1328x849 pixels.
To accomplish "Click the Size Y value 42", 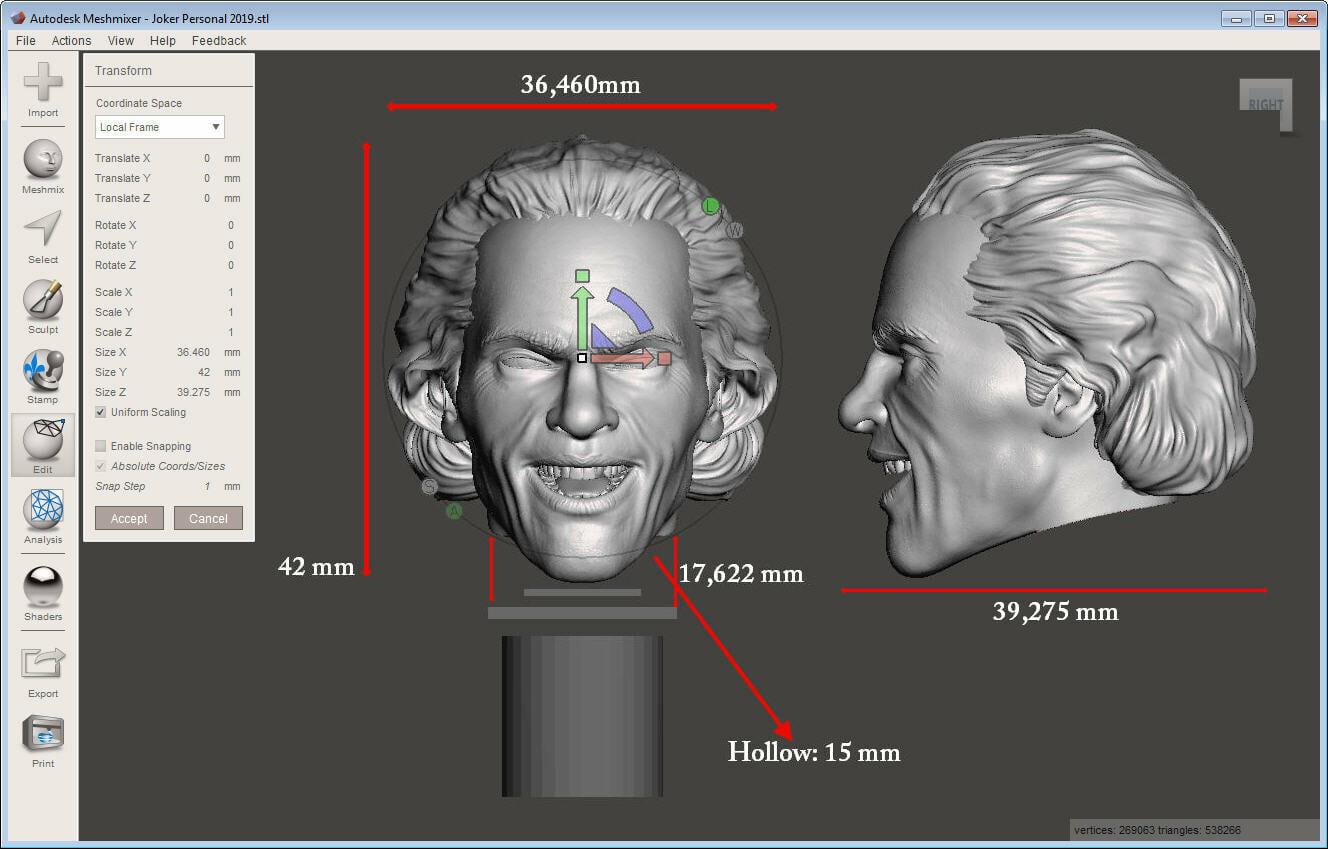I will click(x=205, y=372).
